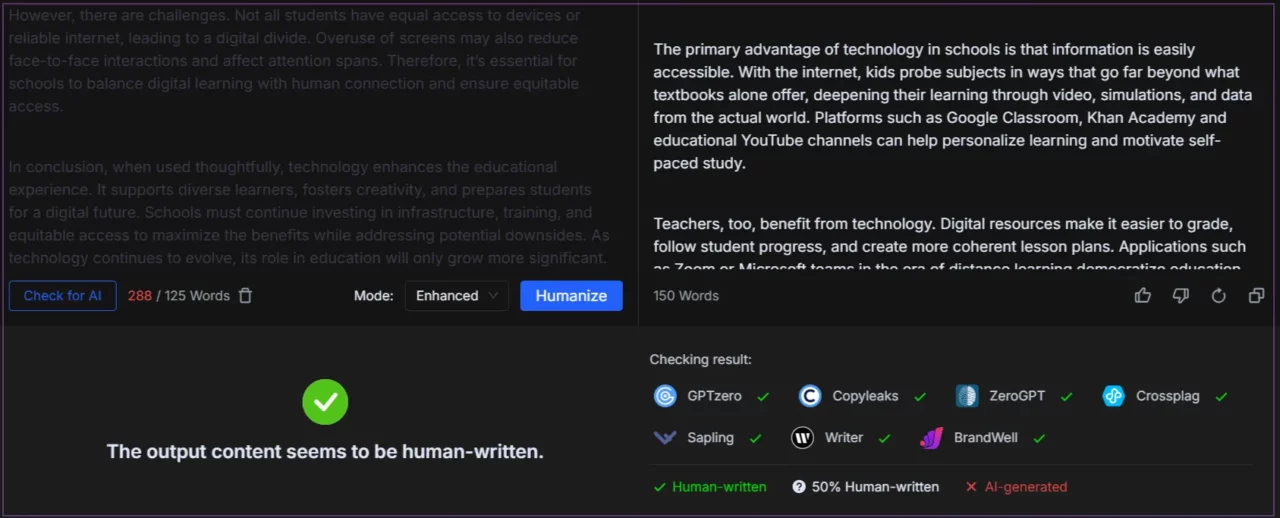
Task: Open the Enhanced mode dropdown
Action: tap(457, 296)
